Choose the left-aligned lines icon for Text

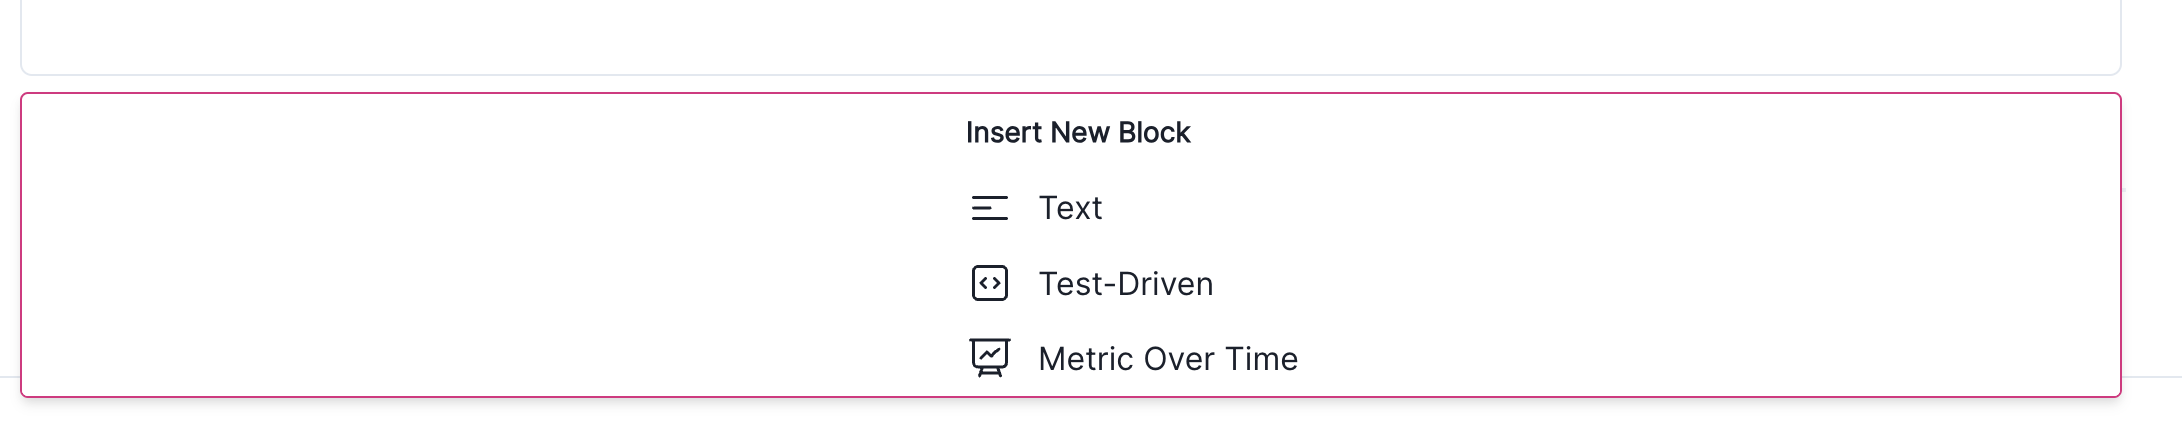pos(989,208)
